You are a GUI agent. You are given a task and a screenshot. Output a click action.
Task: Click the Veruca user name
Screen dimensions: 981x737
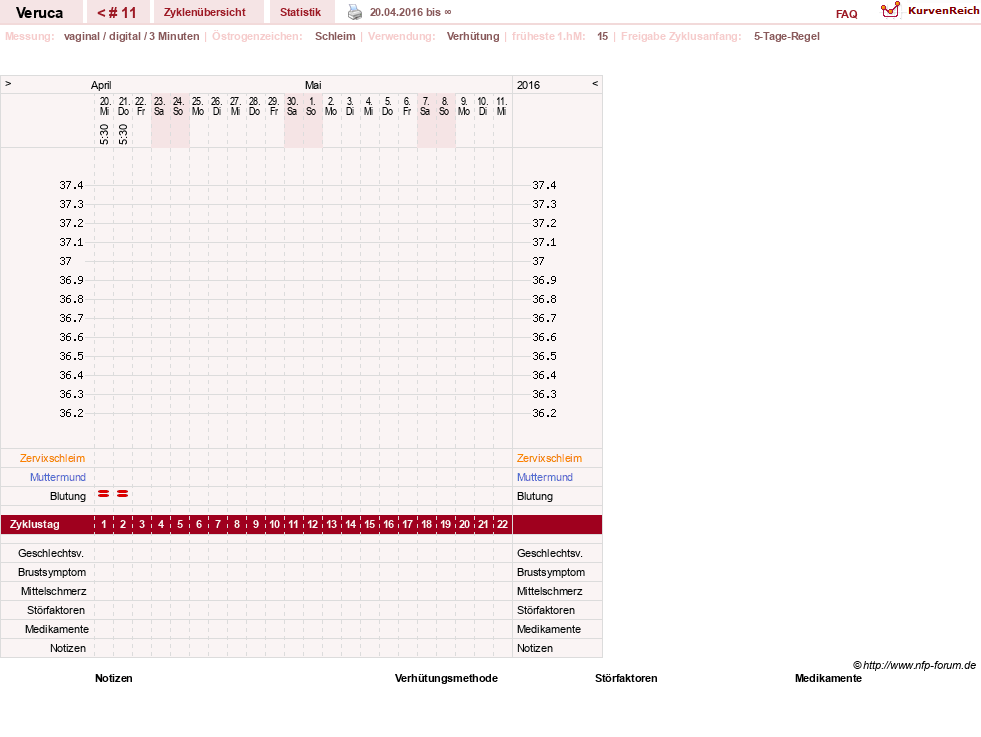(39, 13)
